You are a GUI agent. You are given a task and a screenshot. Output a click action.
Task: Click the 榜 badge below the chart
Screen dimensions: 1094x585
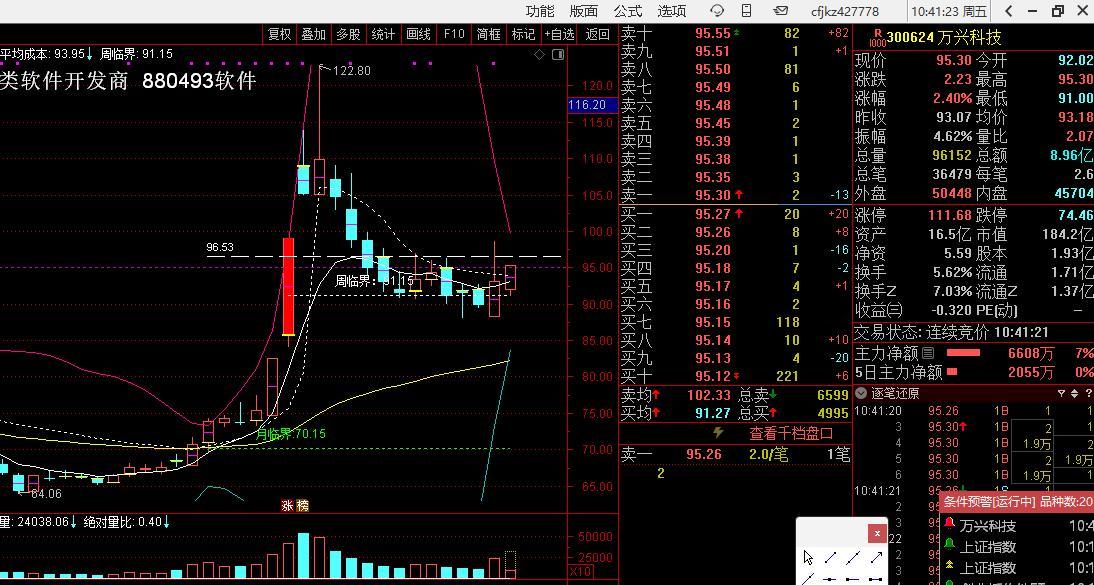[x=301, y=505]
